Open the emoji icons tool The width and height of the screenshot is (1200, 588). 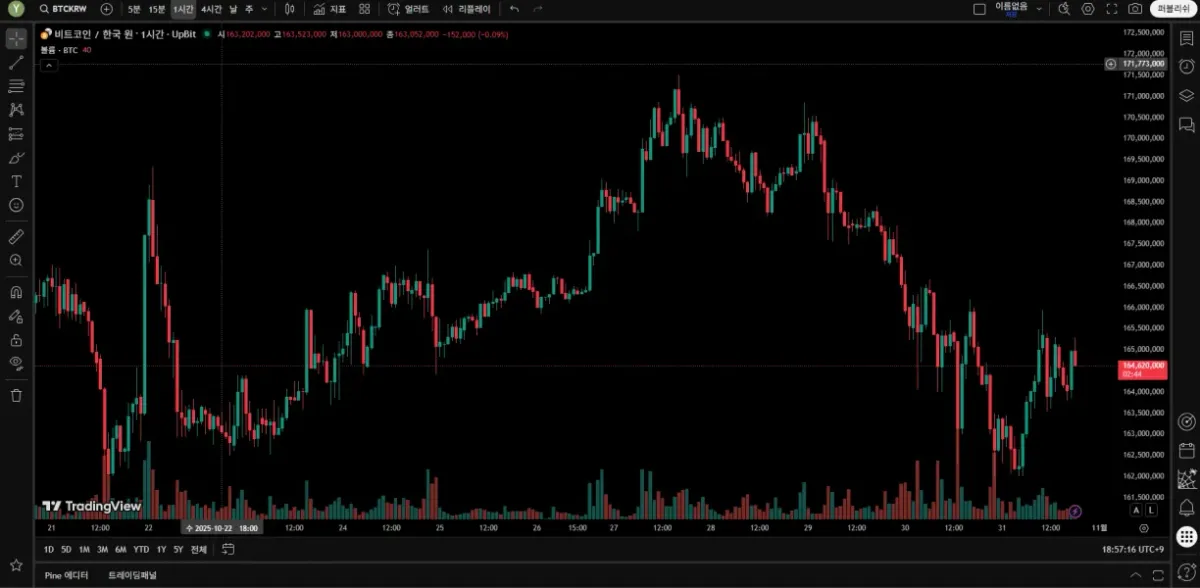click(x=16, y=205)
